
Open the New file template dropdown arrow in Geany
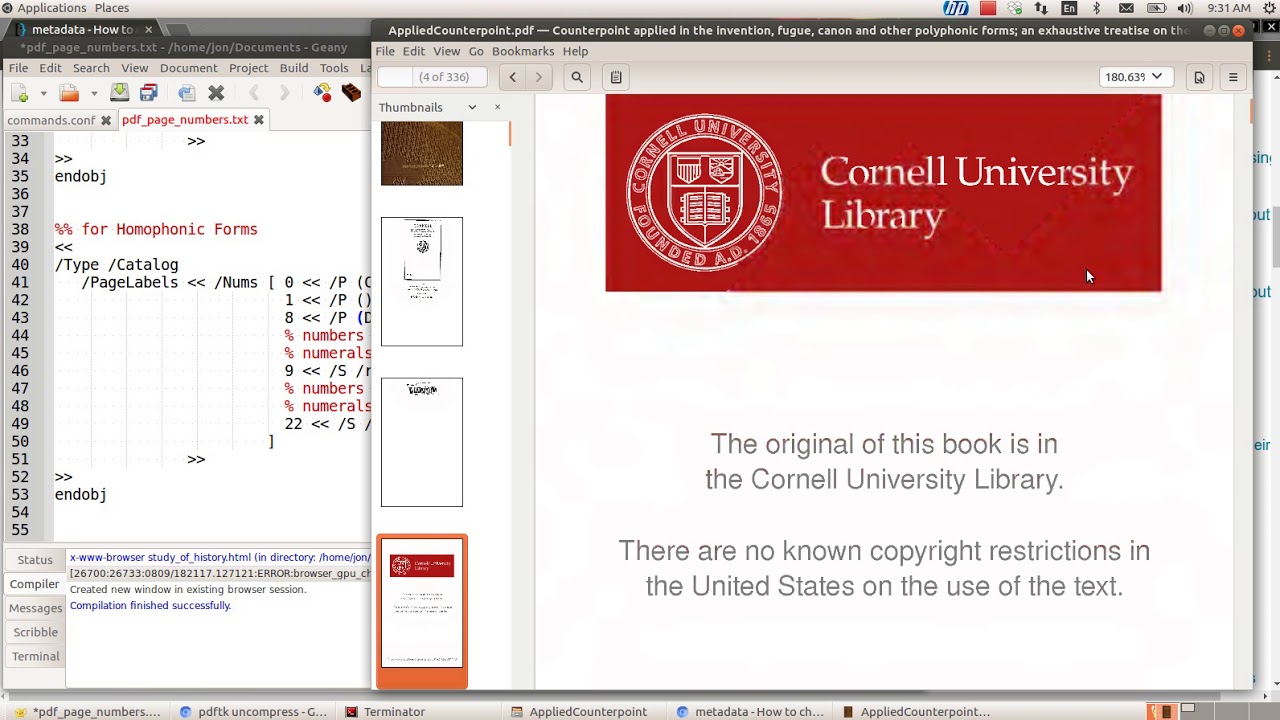[43, 93]
